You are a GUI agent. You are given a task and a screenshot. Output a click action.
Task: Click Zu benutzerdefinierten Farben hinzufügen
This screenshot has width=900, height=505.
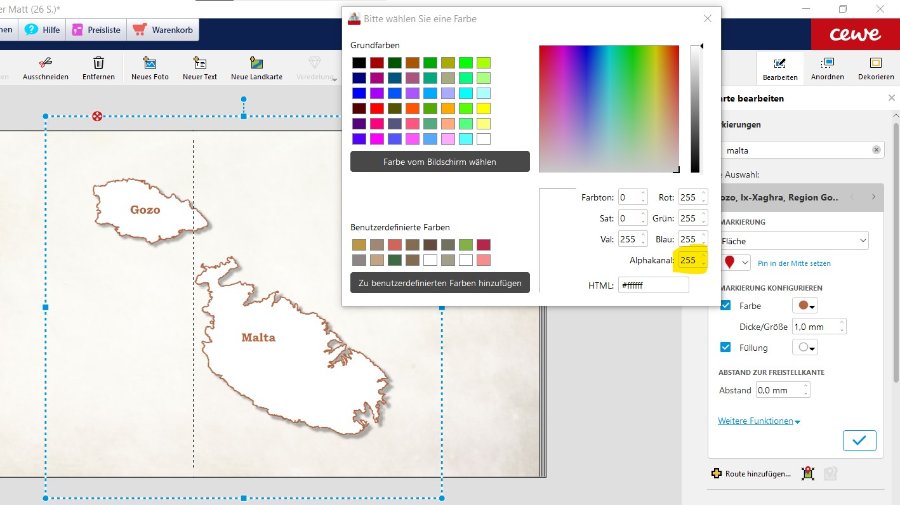click(440, 283)
